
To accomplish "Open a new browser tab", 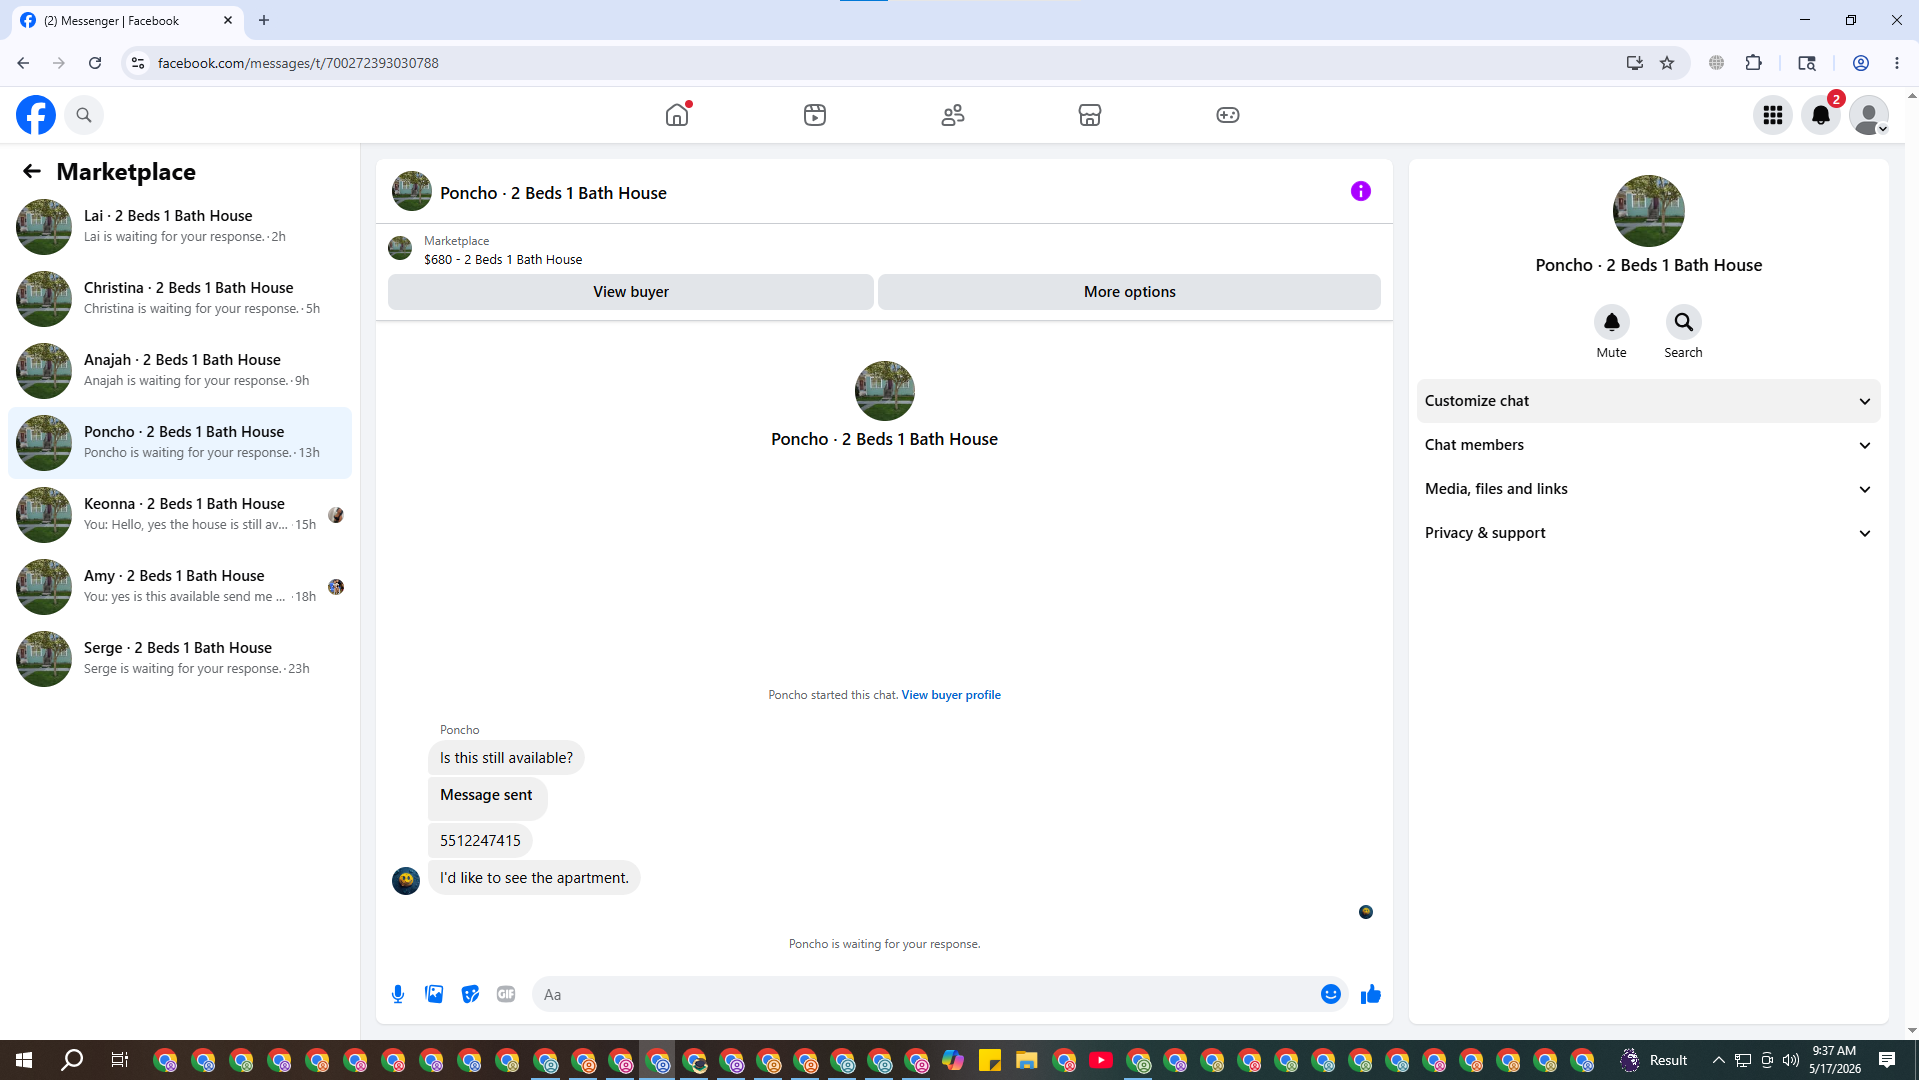I will tap(264, 20).
